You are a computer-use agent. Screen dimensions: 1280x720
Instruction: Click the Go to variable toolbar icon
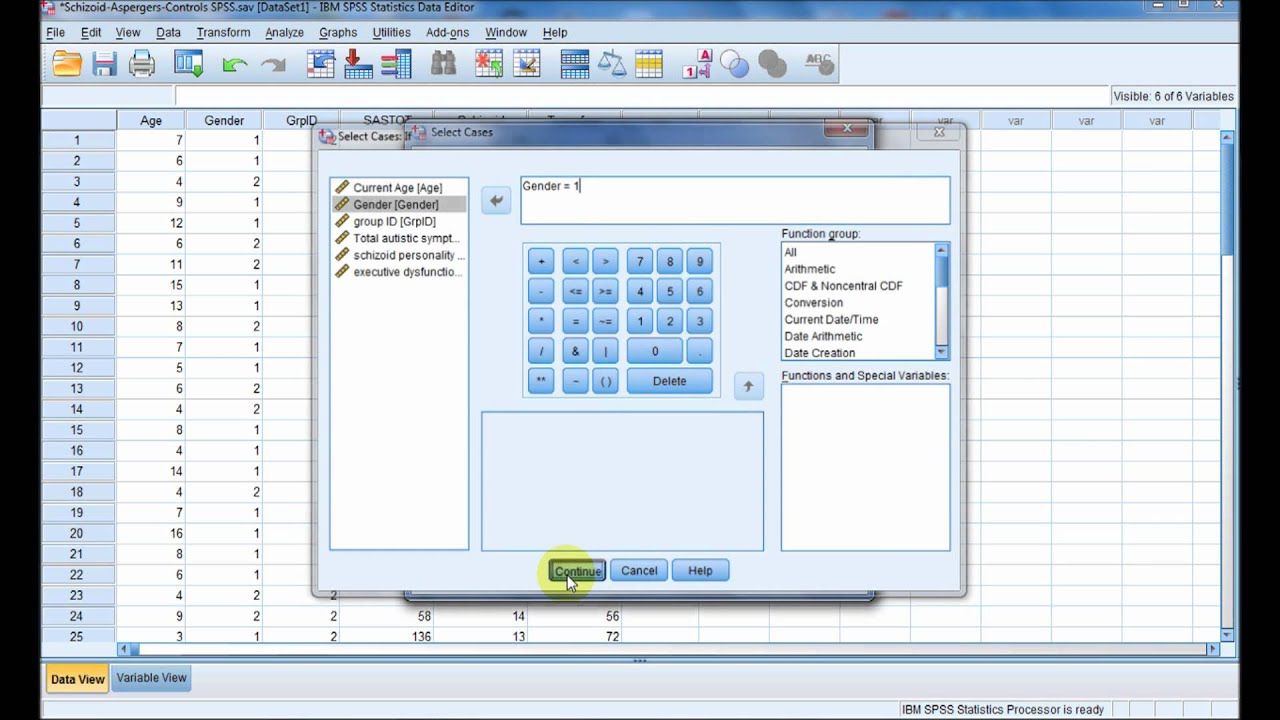(x=358, y=65)
